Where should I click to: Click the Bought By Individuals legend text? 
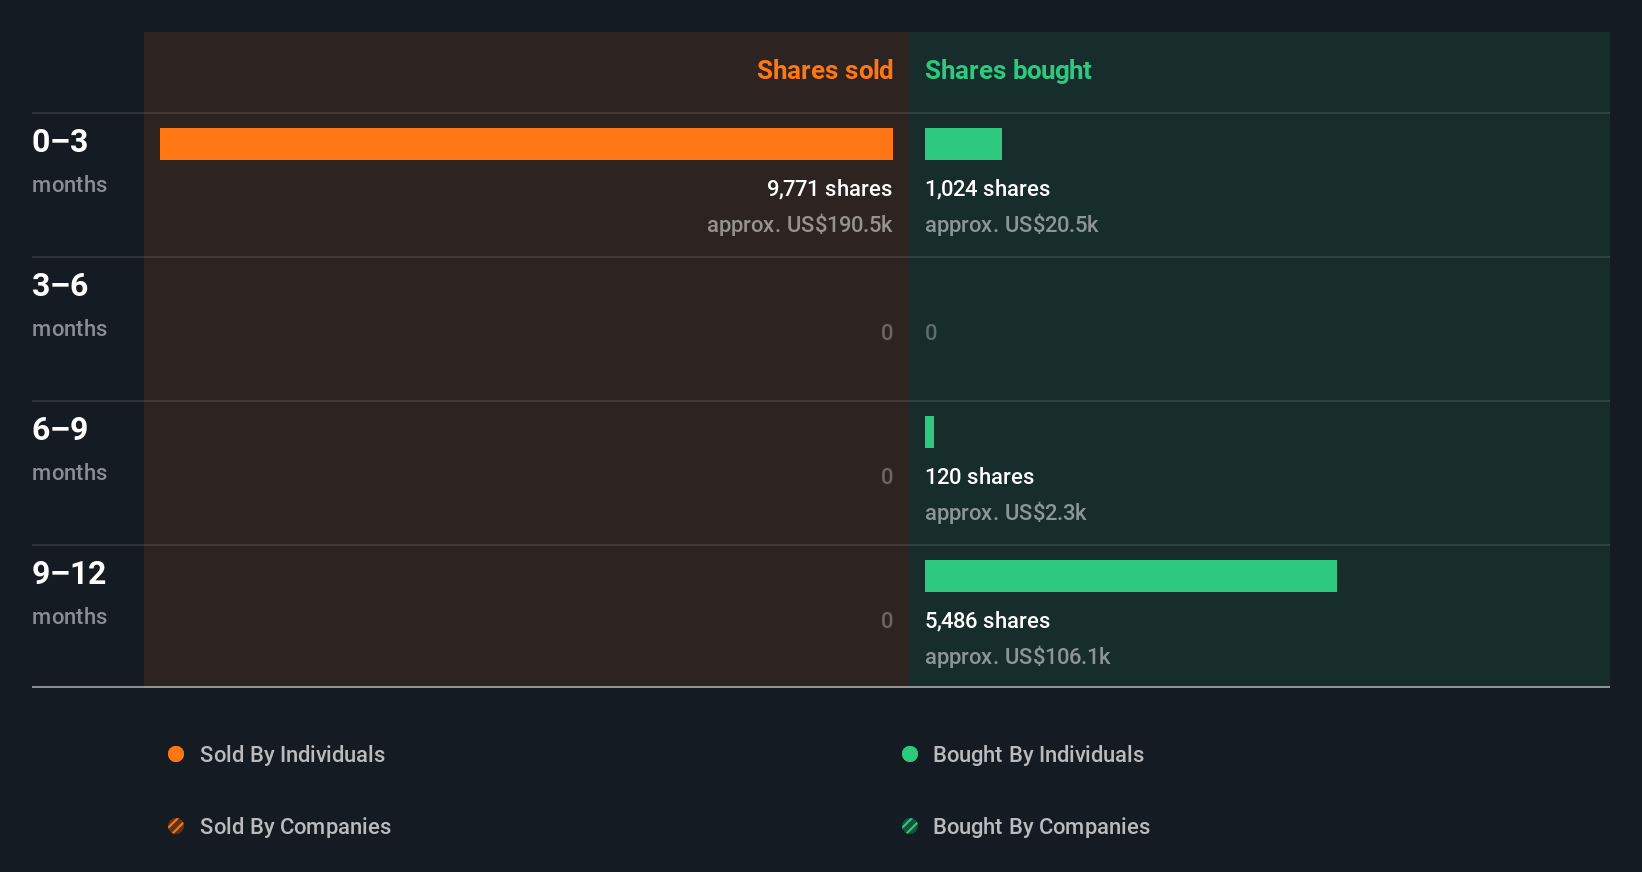[x=1038, y=754]
